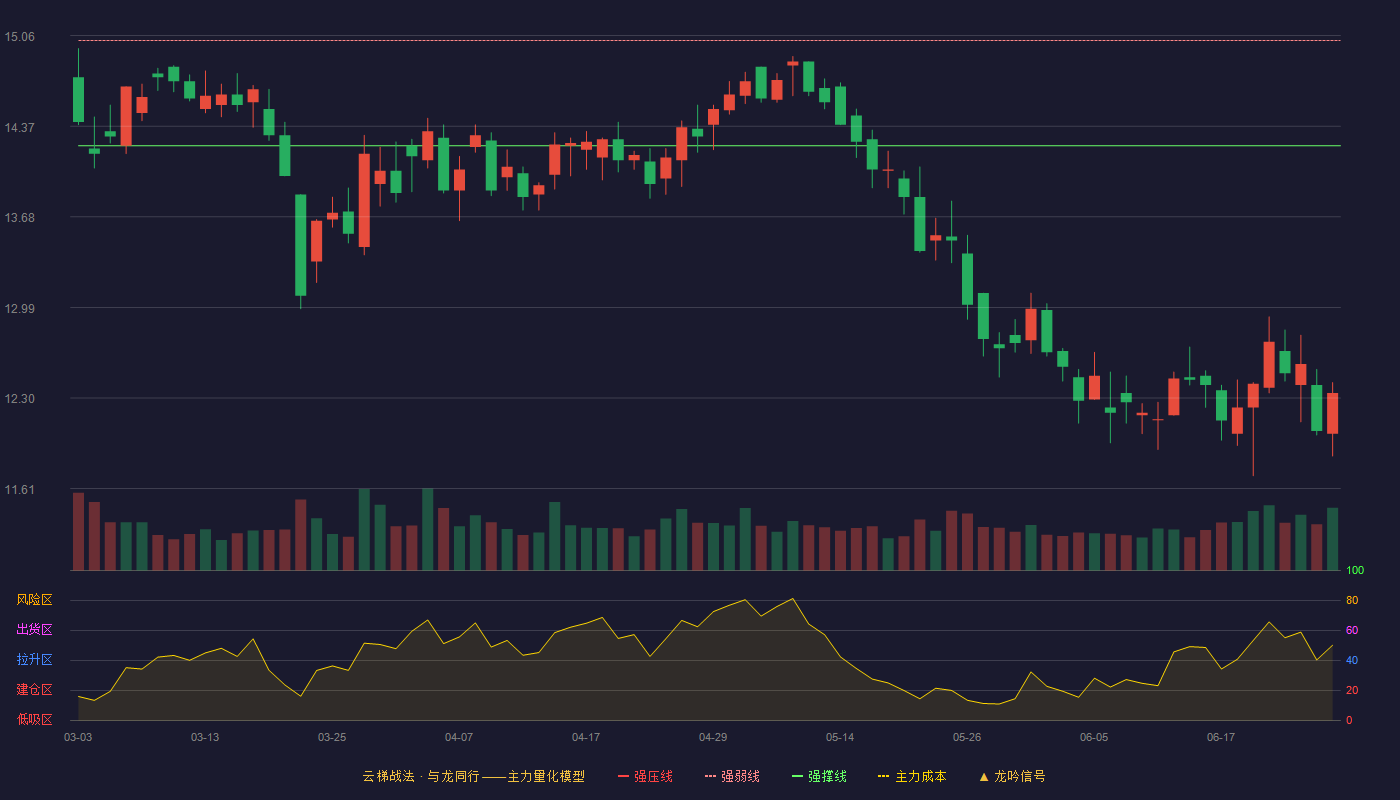Viewport: 1400px width, 800px height.
Task: Click the 80 indicator axis label
Action: click(1352, 601)
